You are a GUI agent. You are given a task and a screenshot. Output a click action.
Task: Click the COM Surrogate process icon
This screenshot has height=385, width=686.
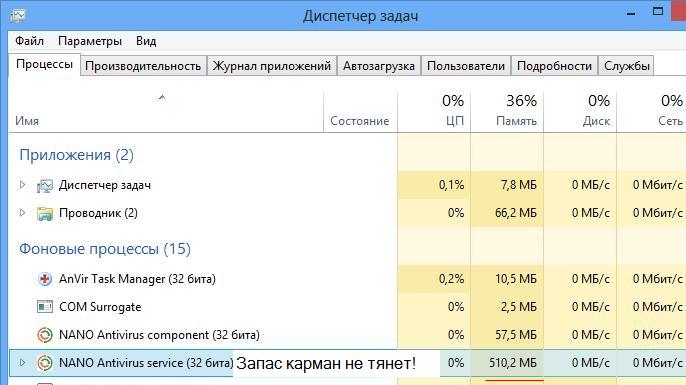pos(45,307)
